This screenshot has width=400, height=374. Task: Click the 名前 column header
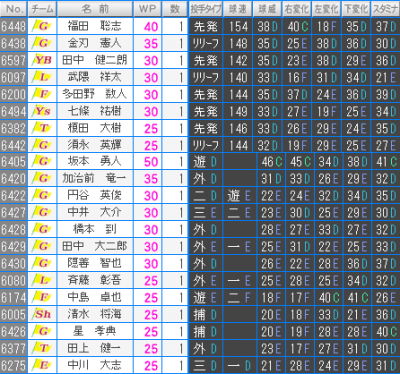coord(95,9)
